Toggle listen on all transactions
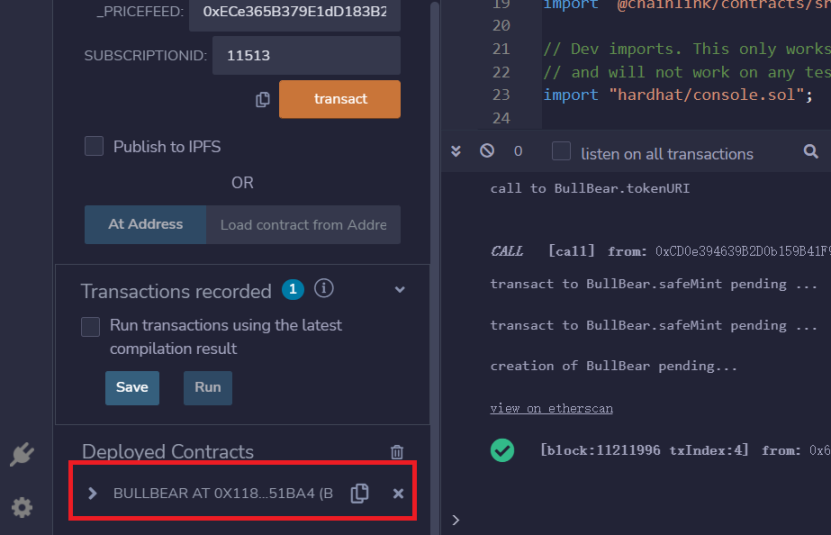 click(562, 151)
